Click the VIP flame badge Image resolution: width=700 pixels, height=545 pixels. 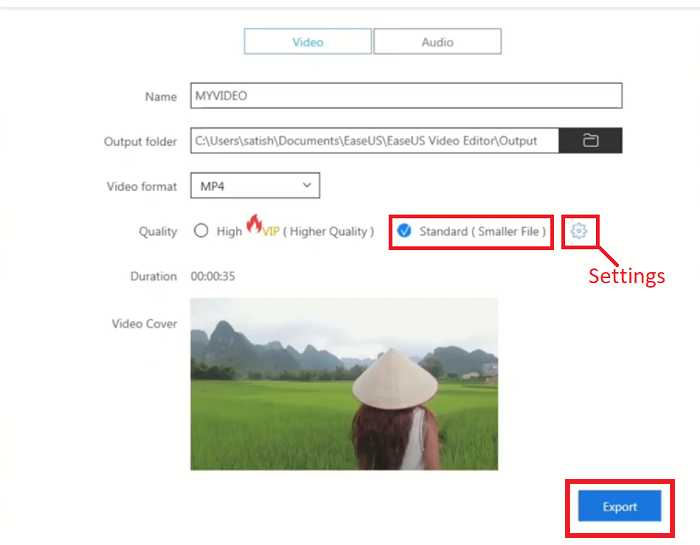pyautogui.click(x=263, y=226)
